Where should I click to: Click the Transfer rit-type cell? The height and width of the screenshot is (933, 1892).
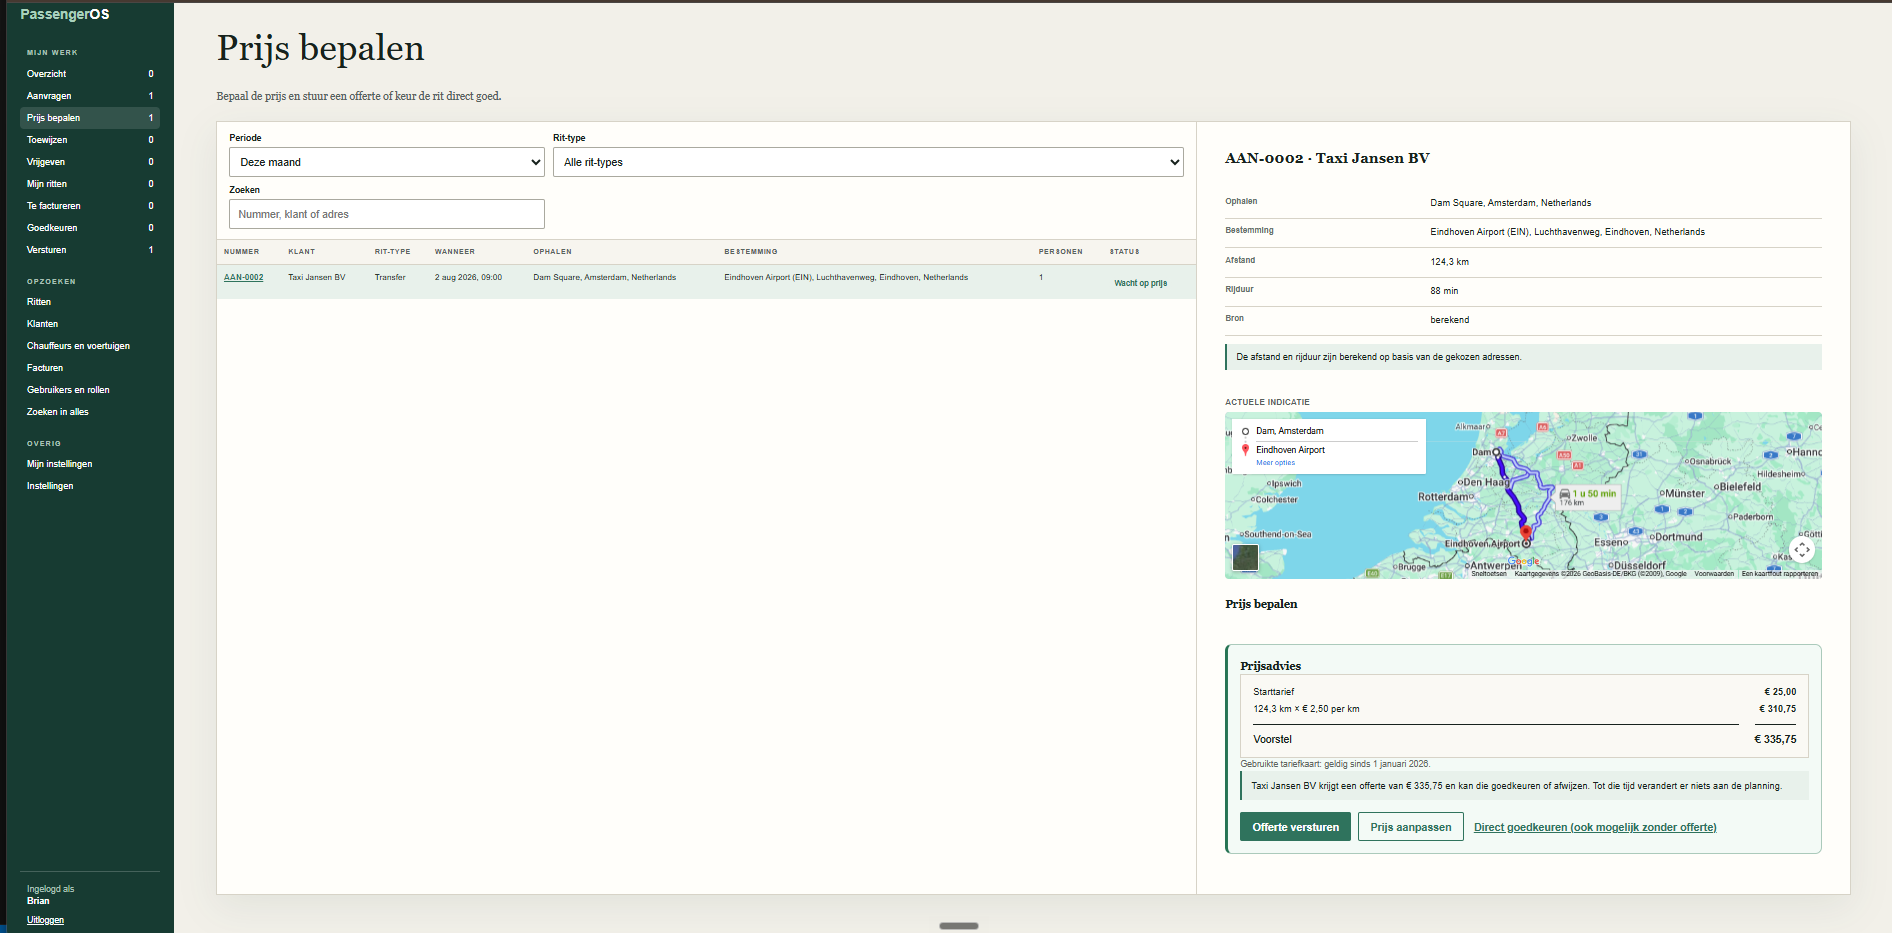coord(390,277)
